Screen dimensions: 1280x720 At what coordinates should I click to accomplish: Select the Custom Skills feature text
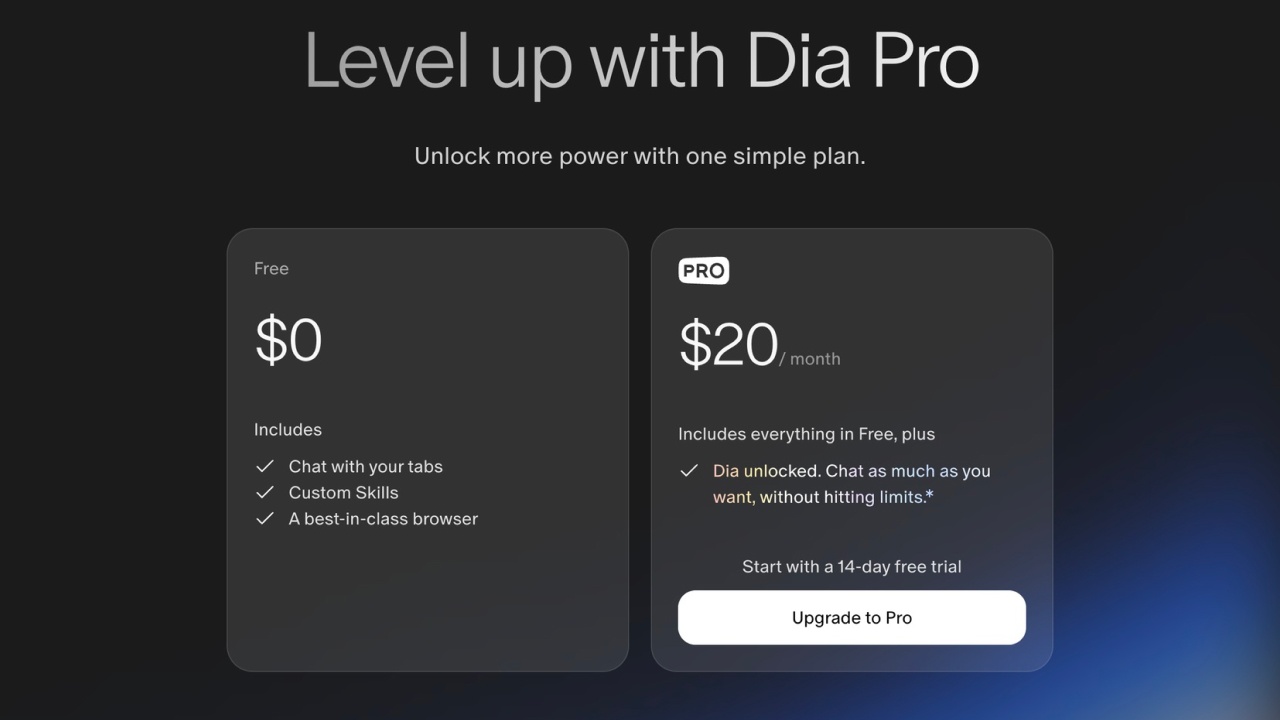(343, 492)
